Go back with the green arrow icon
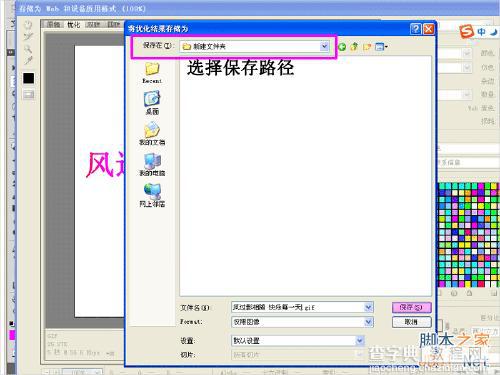The image size is (500, 375). [x=342, y=47]
